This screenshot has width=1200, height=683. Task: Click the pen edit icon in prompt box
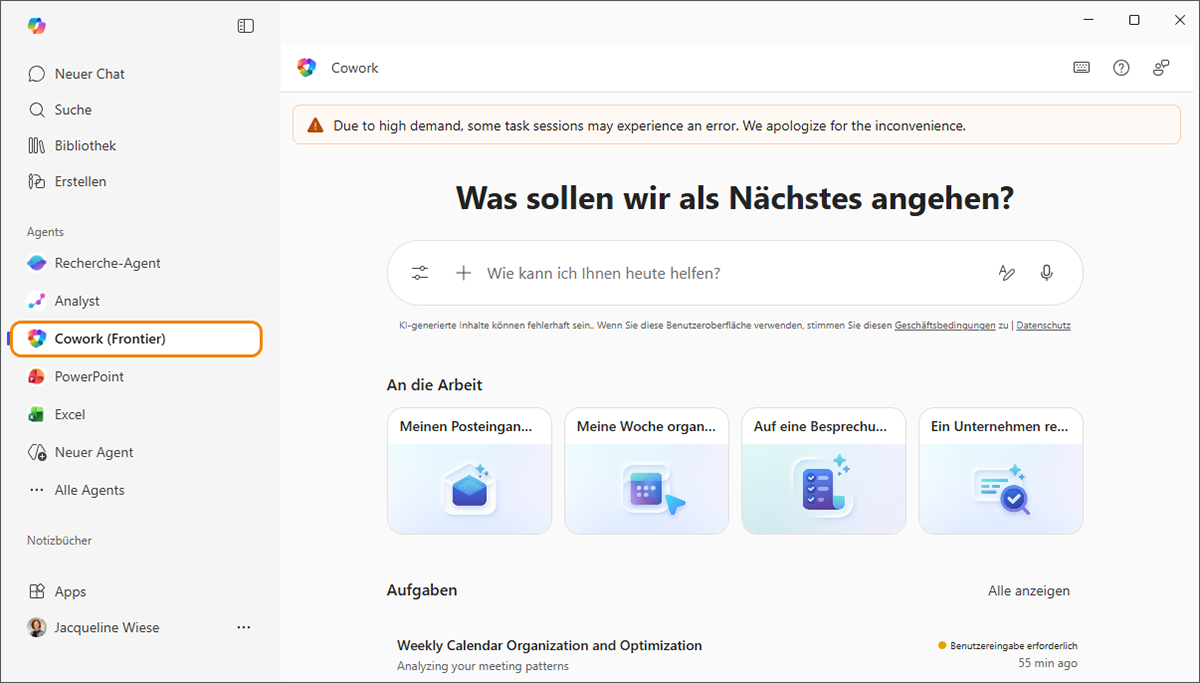(x=1006, y=273)
